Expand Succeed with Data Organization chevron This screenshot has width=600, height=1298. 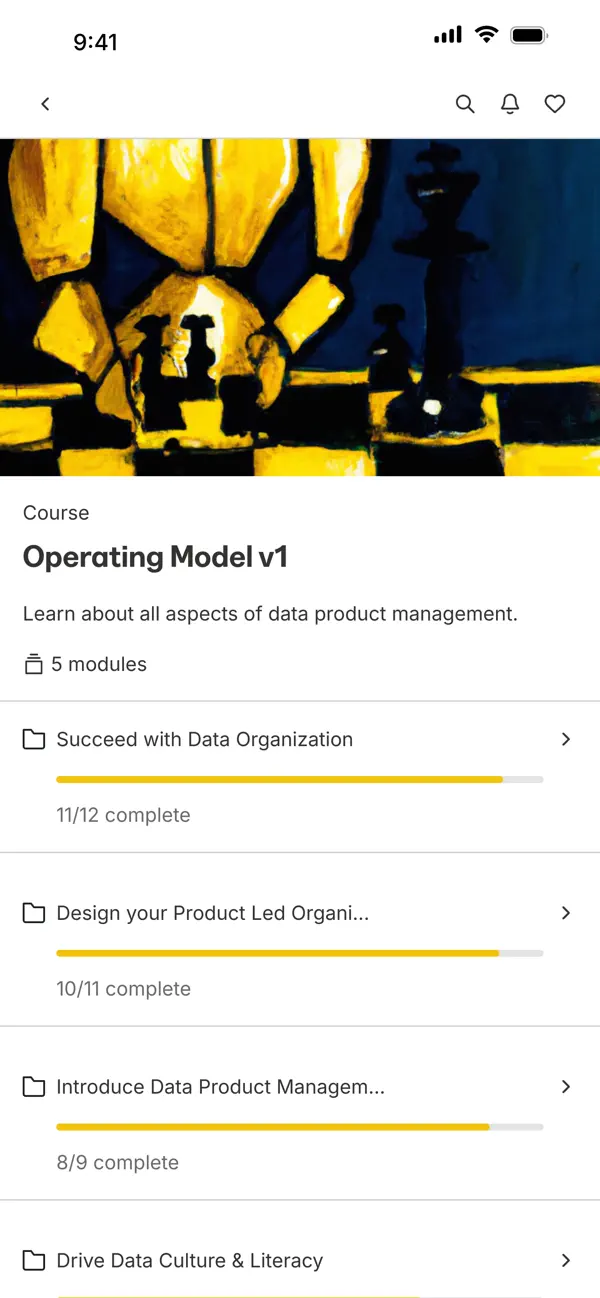pos(566,739)
